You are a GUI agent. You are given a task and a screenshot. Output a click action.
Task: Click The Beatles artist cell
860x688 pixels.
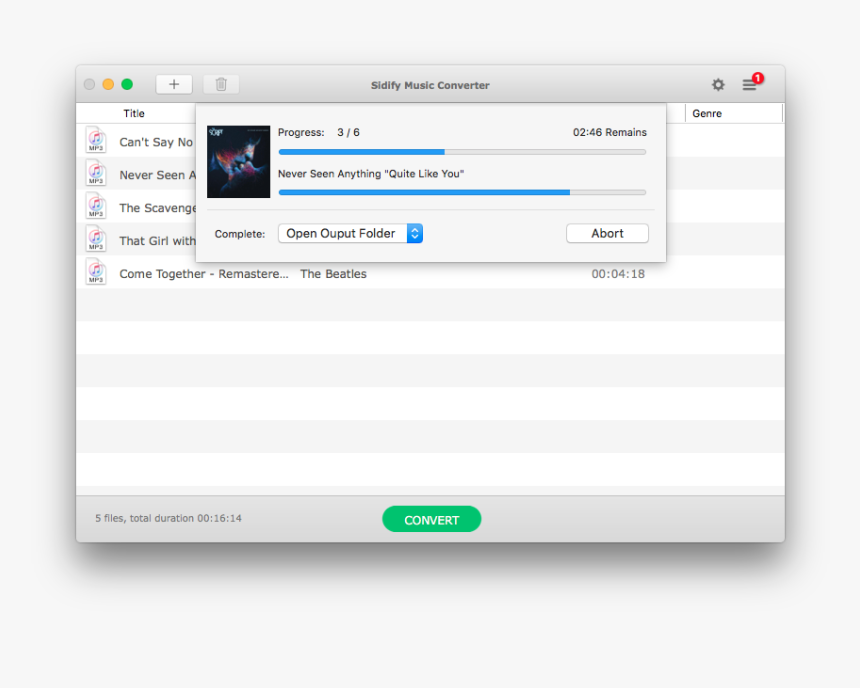click(x=333, y=274)
